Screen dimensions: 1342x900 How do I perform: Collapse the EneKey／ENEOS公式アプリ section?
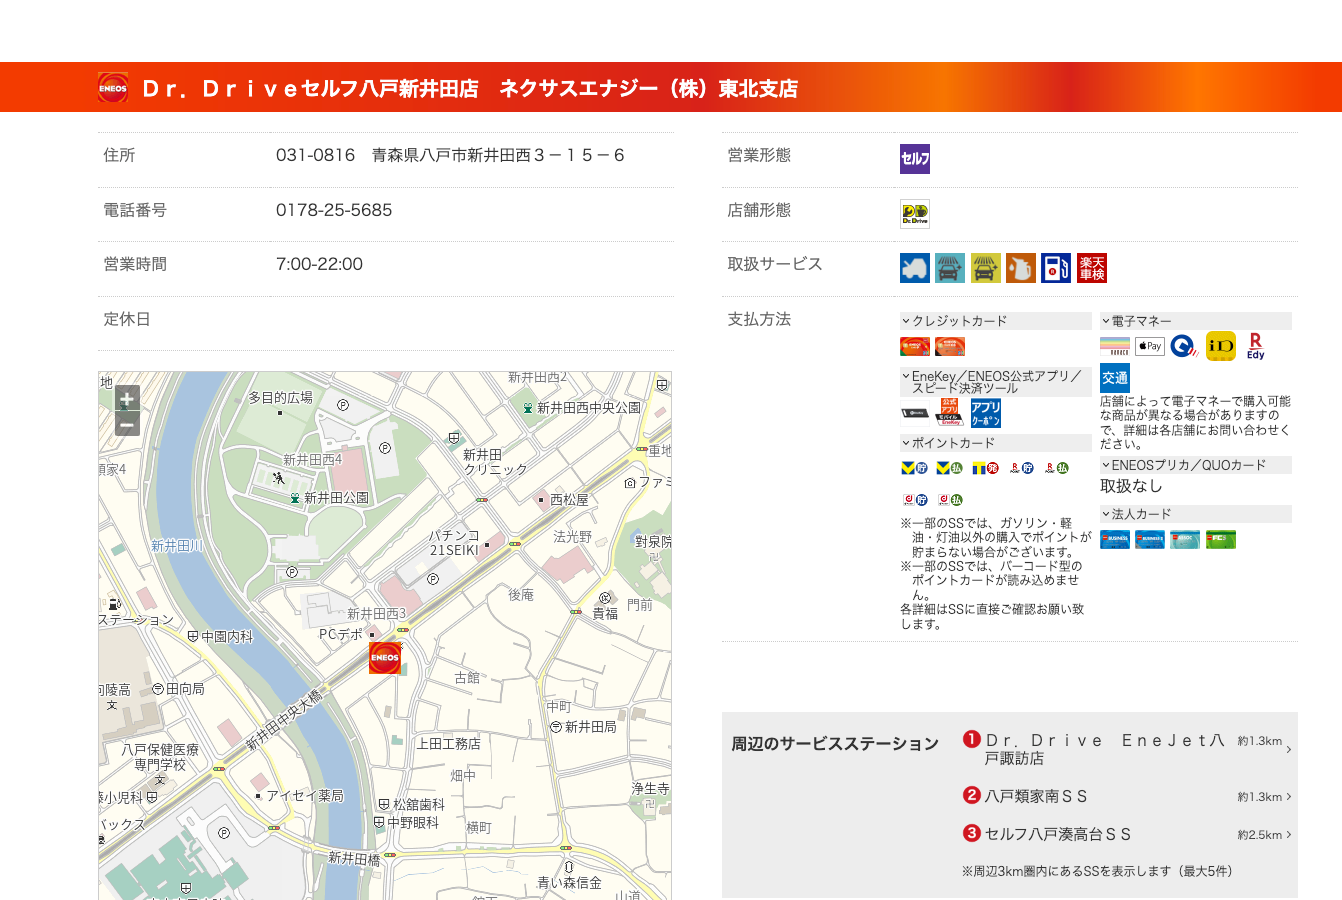click(995, 382)
